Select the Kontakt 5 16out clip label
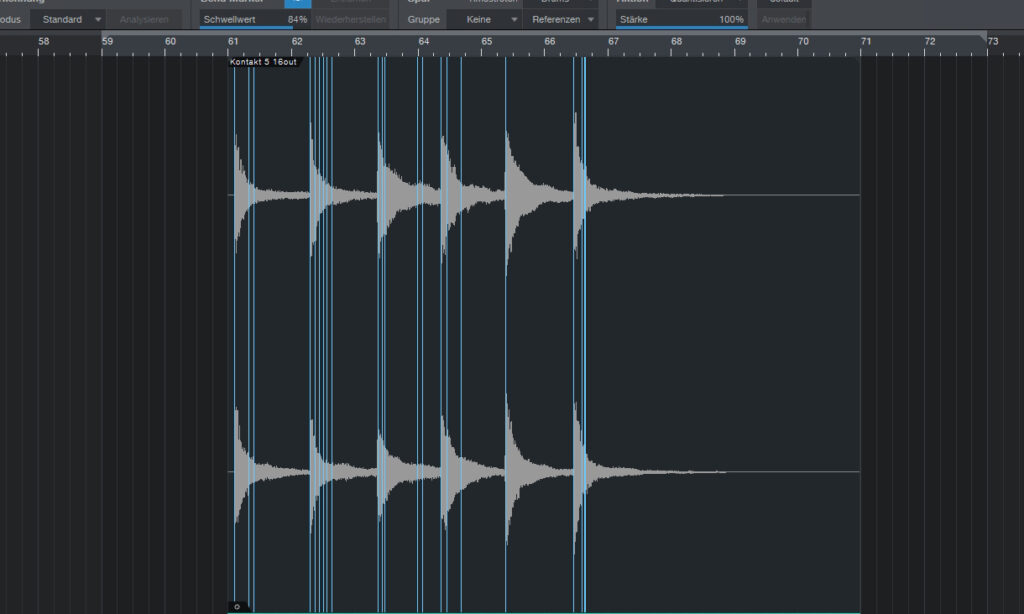The image size is (1024, 614). click(x=263, y=62)
